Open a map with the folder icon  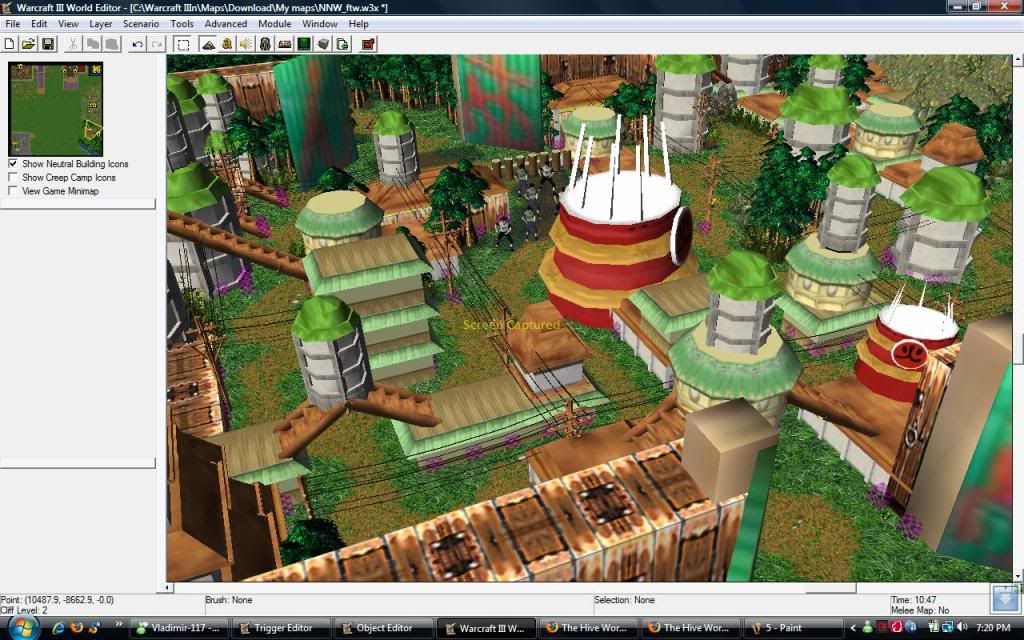click(x=28, y=44)
